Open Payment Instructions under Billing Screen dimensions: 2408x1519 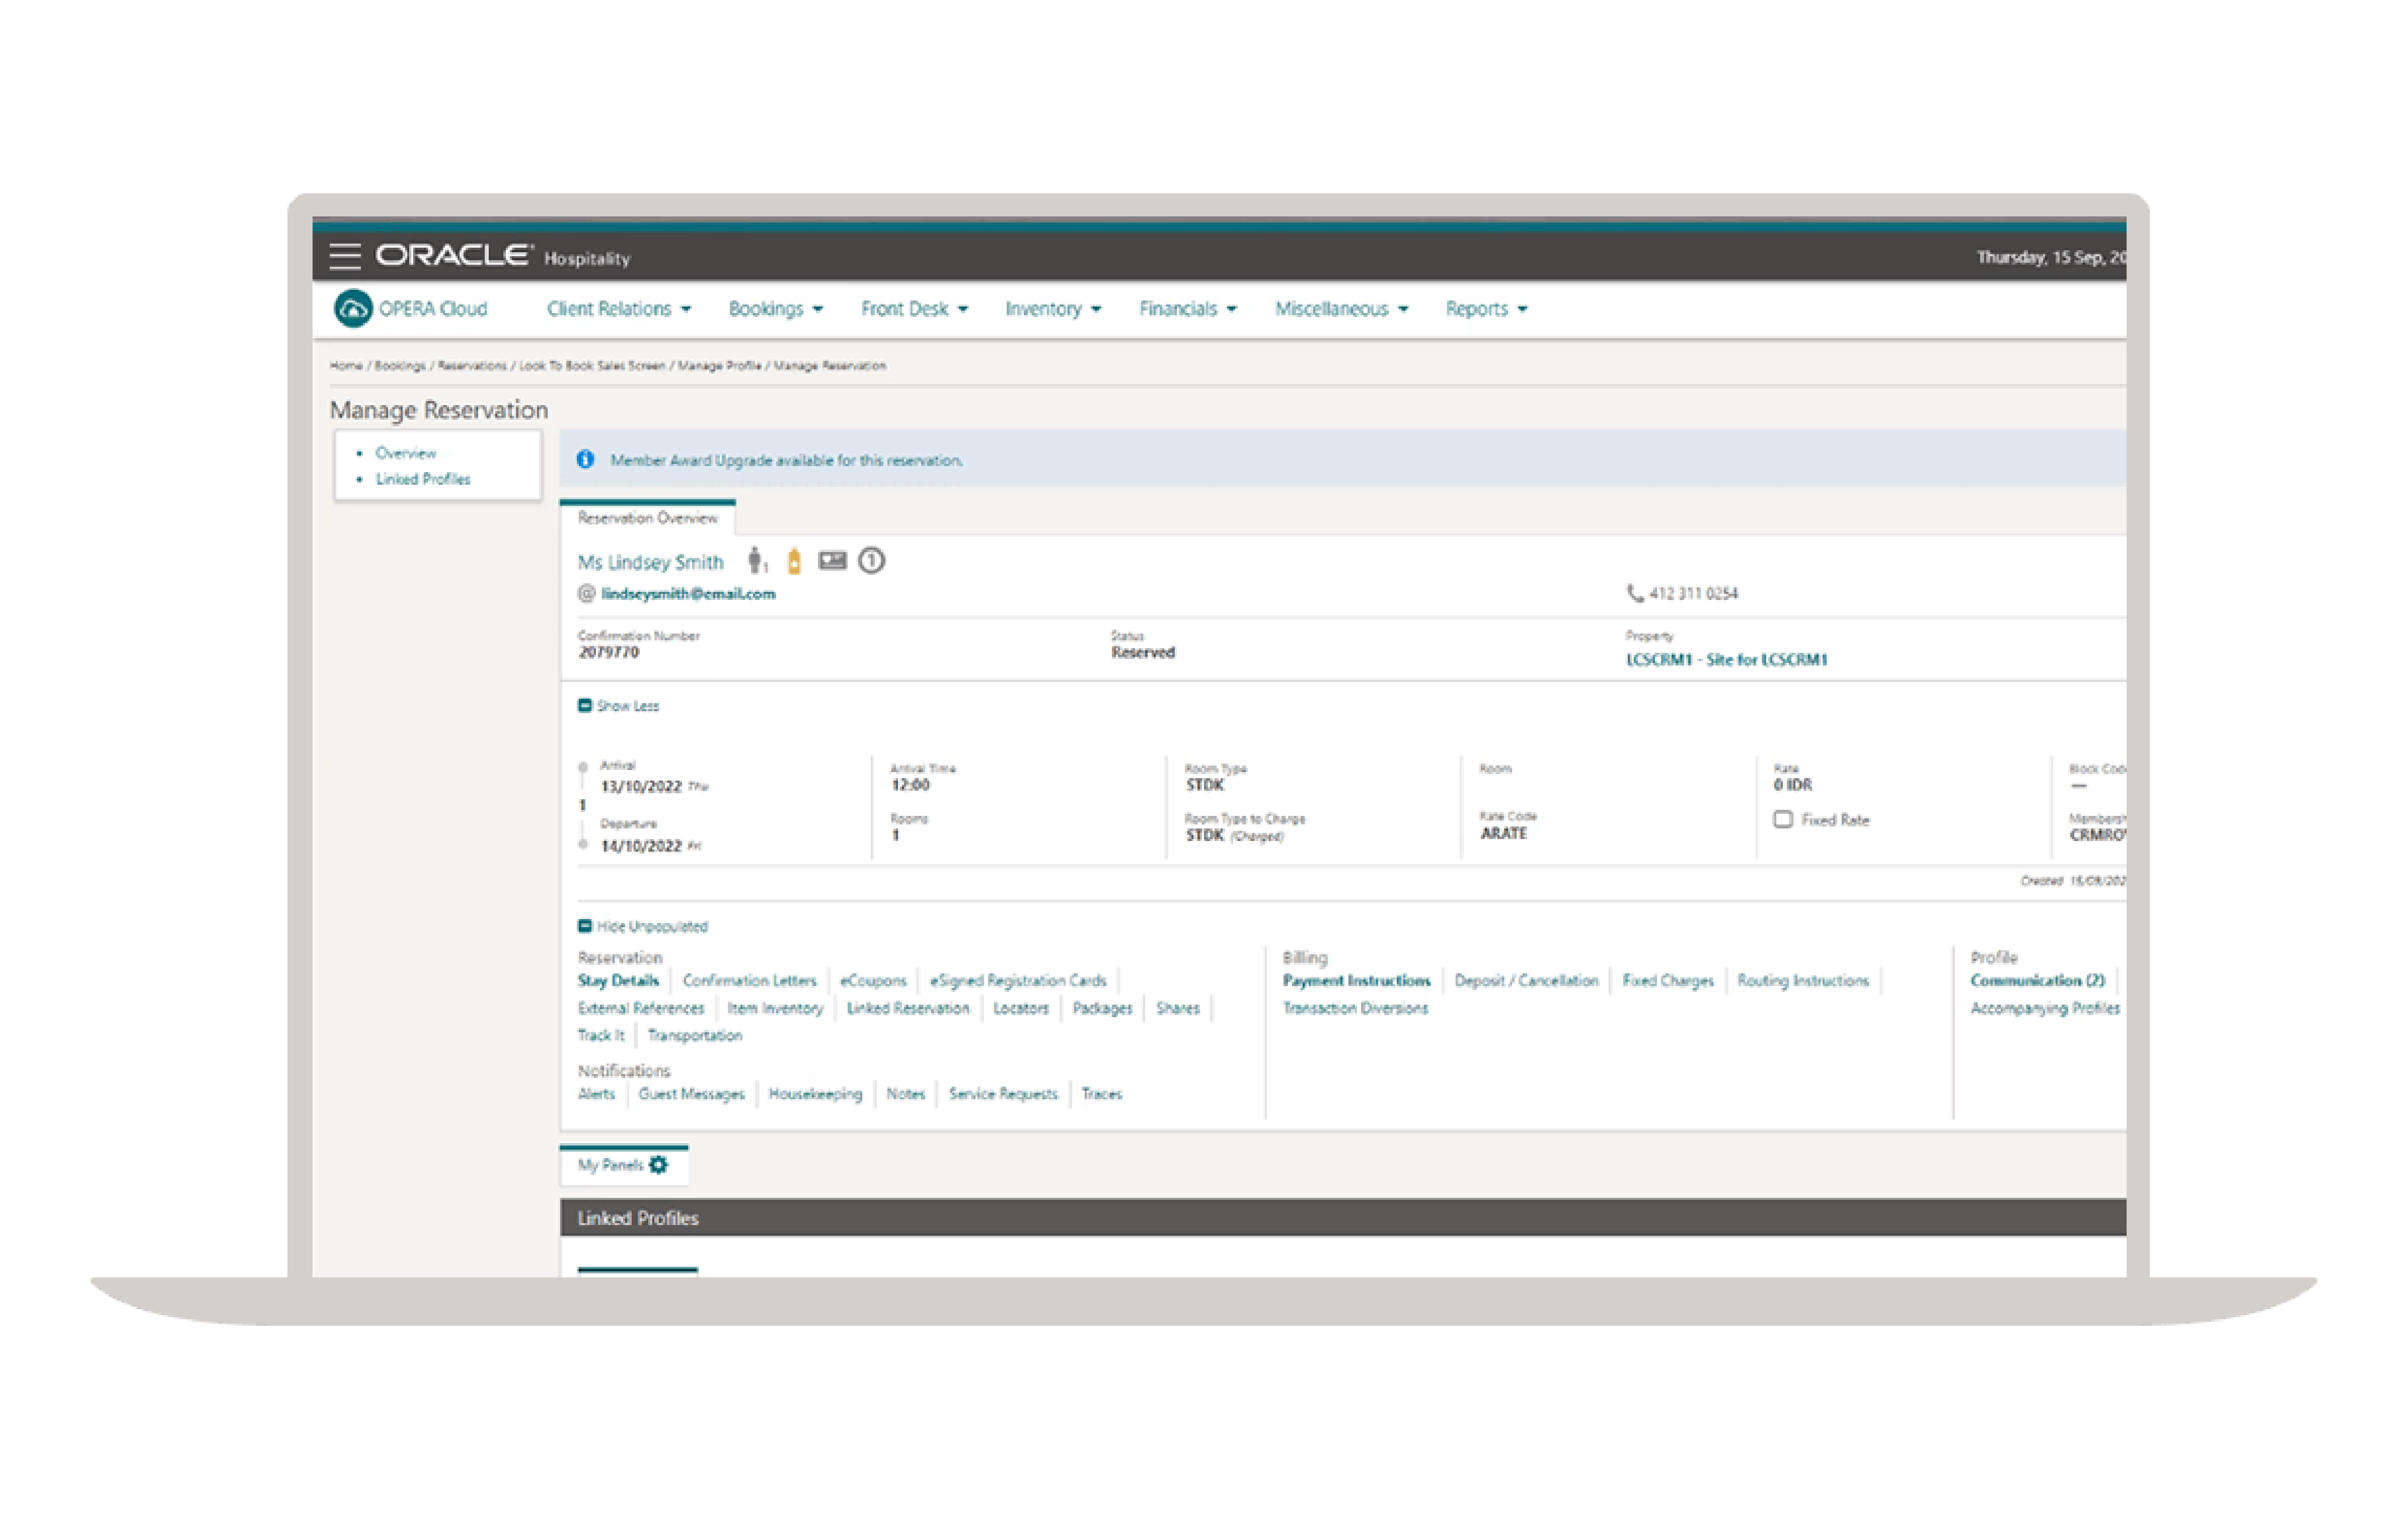point(1356,980)
